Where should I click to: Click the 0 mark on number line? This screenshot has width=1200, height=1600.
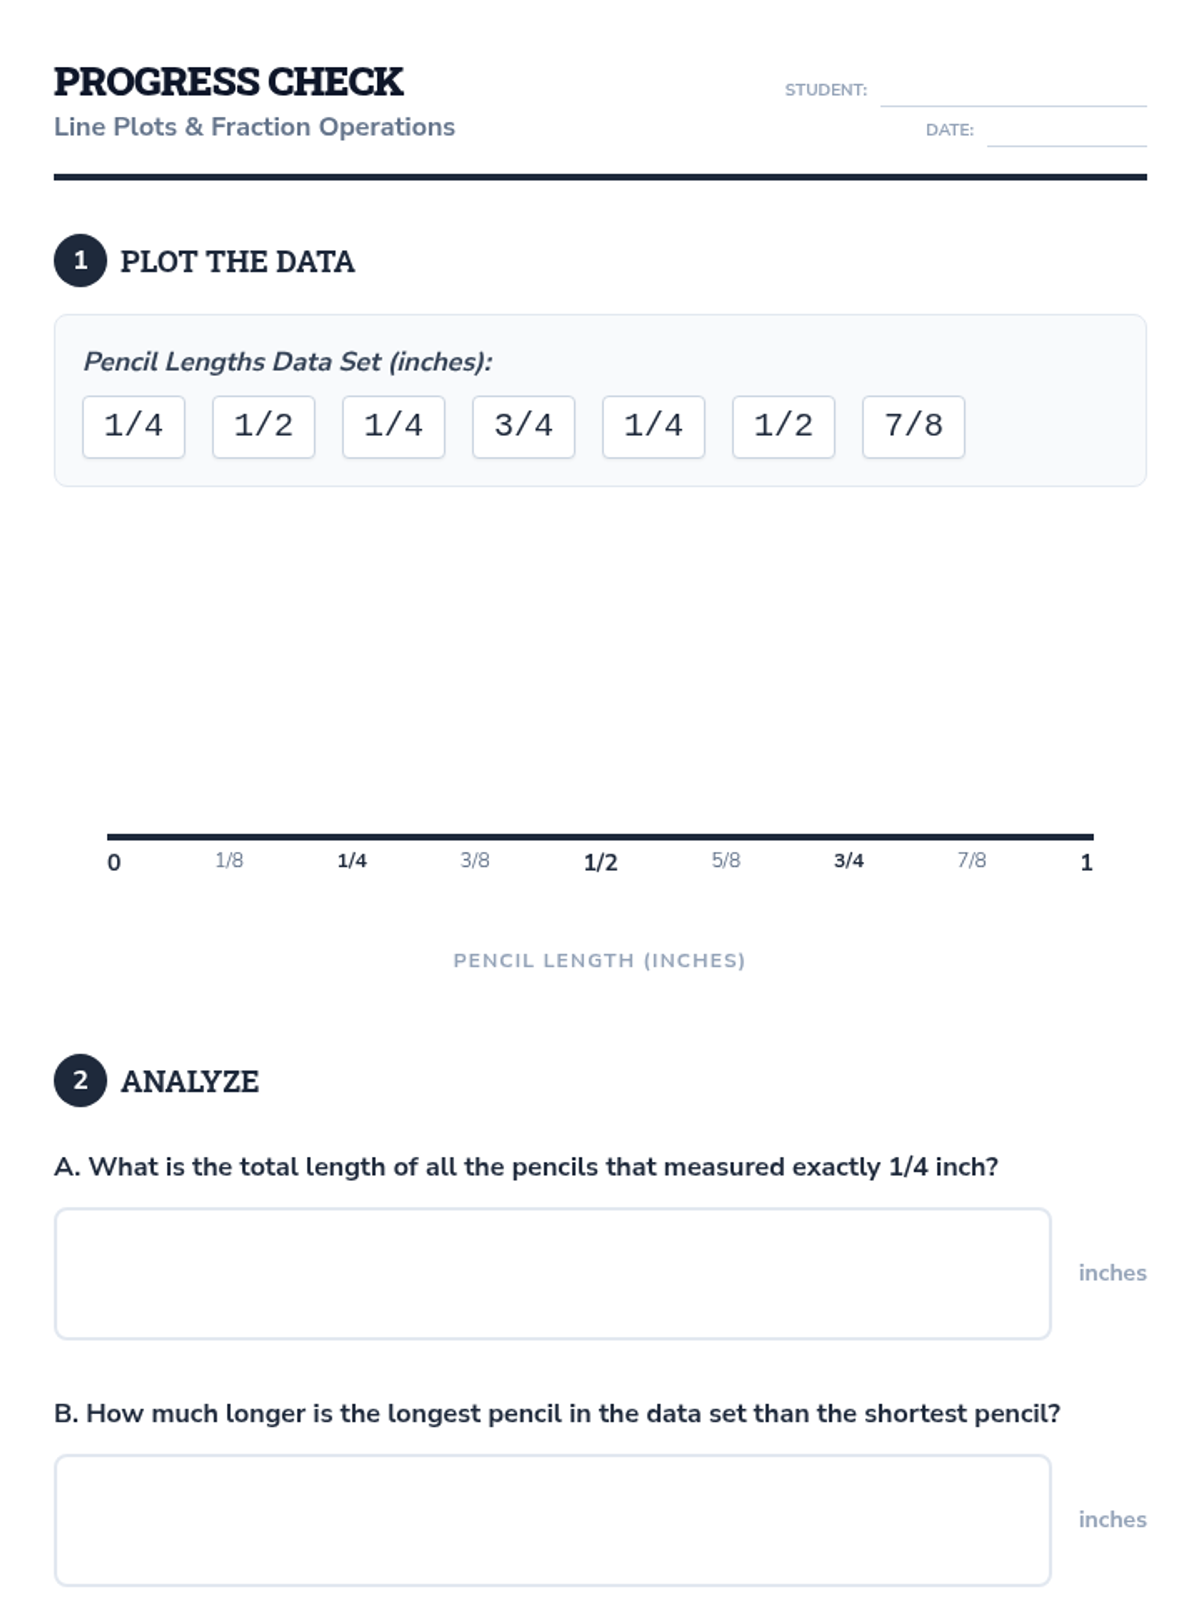(114, 862)
